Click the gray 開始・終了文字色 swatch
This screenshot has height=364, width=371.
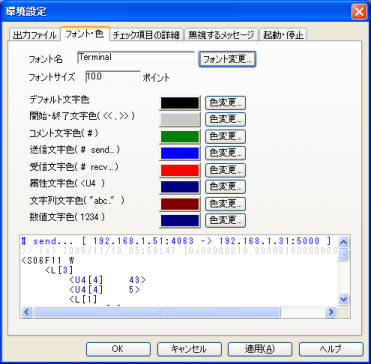coord(180,120)
